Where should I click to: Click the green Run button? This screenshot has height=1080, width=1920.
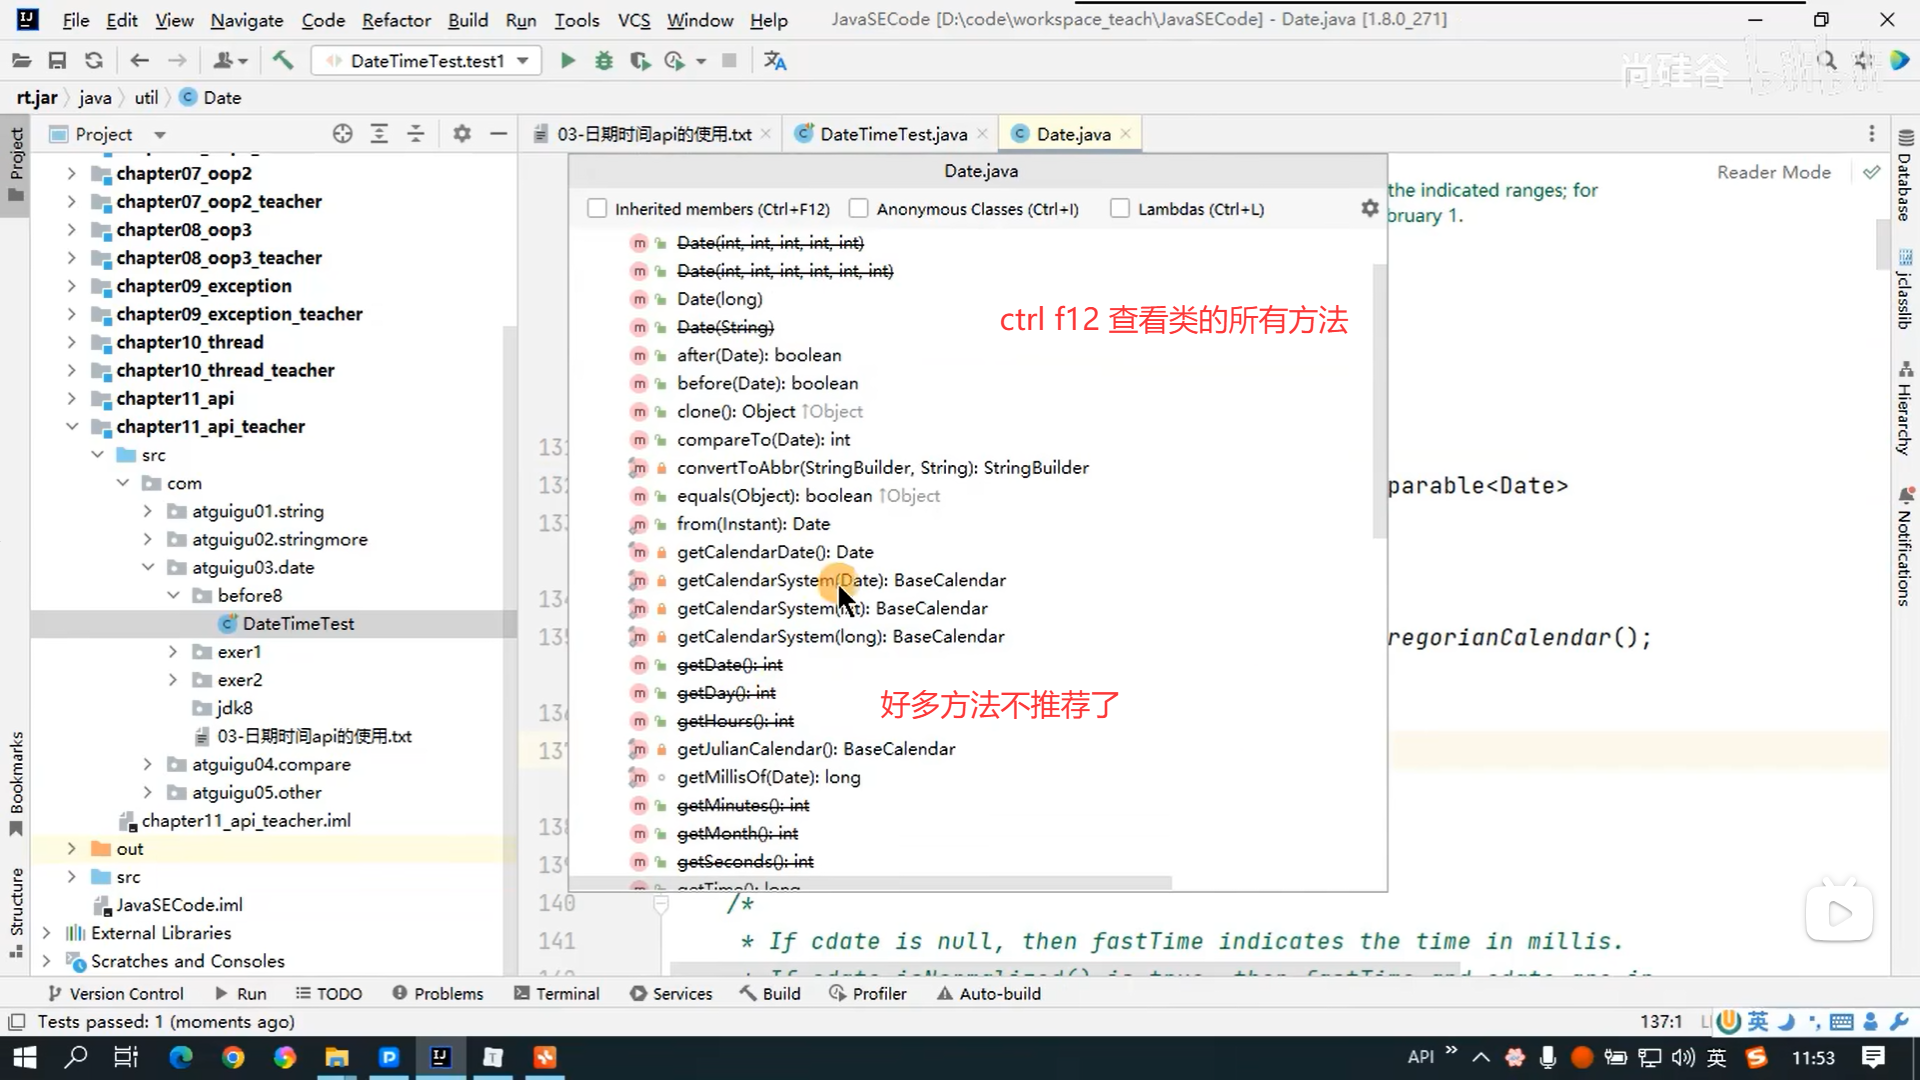click(567, 61)
